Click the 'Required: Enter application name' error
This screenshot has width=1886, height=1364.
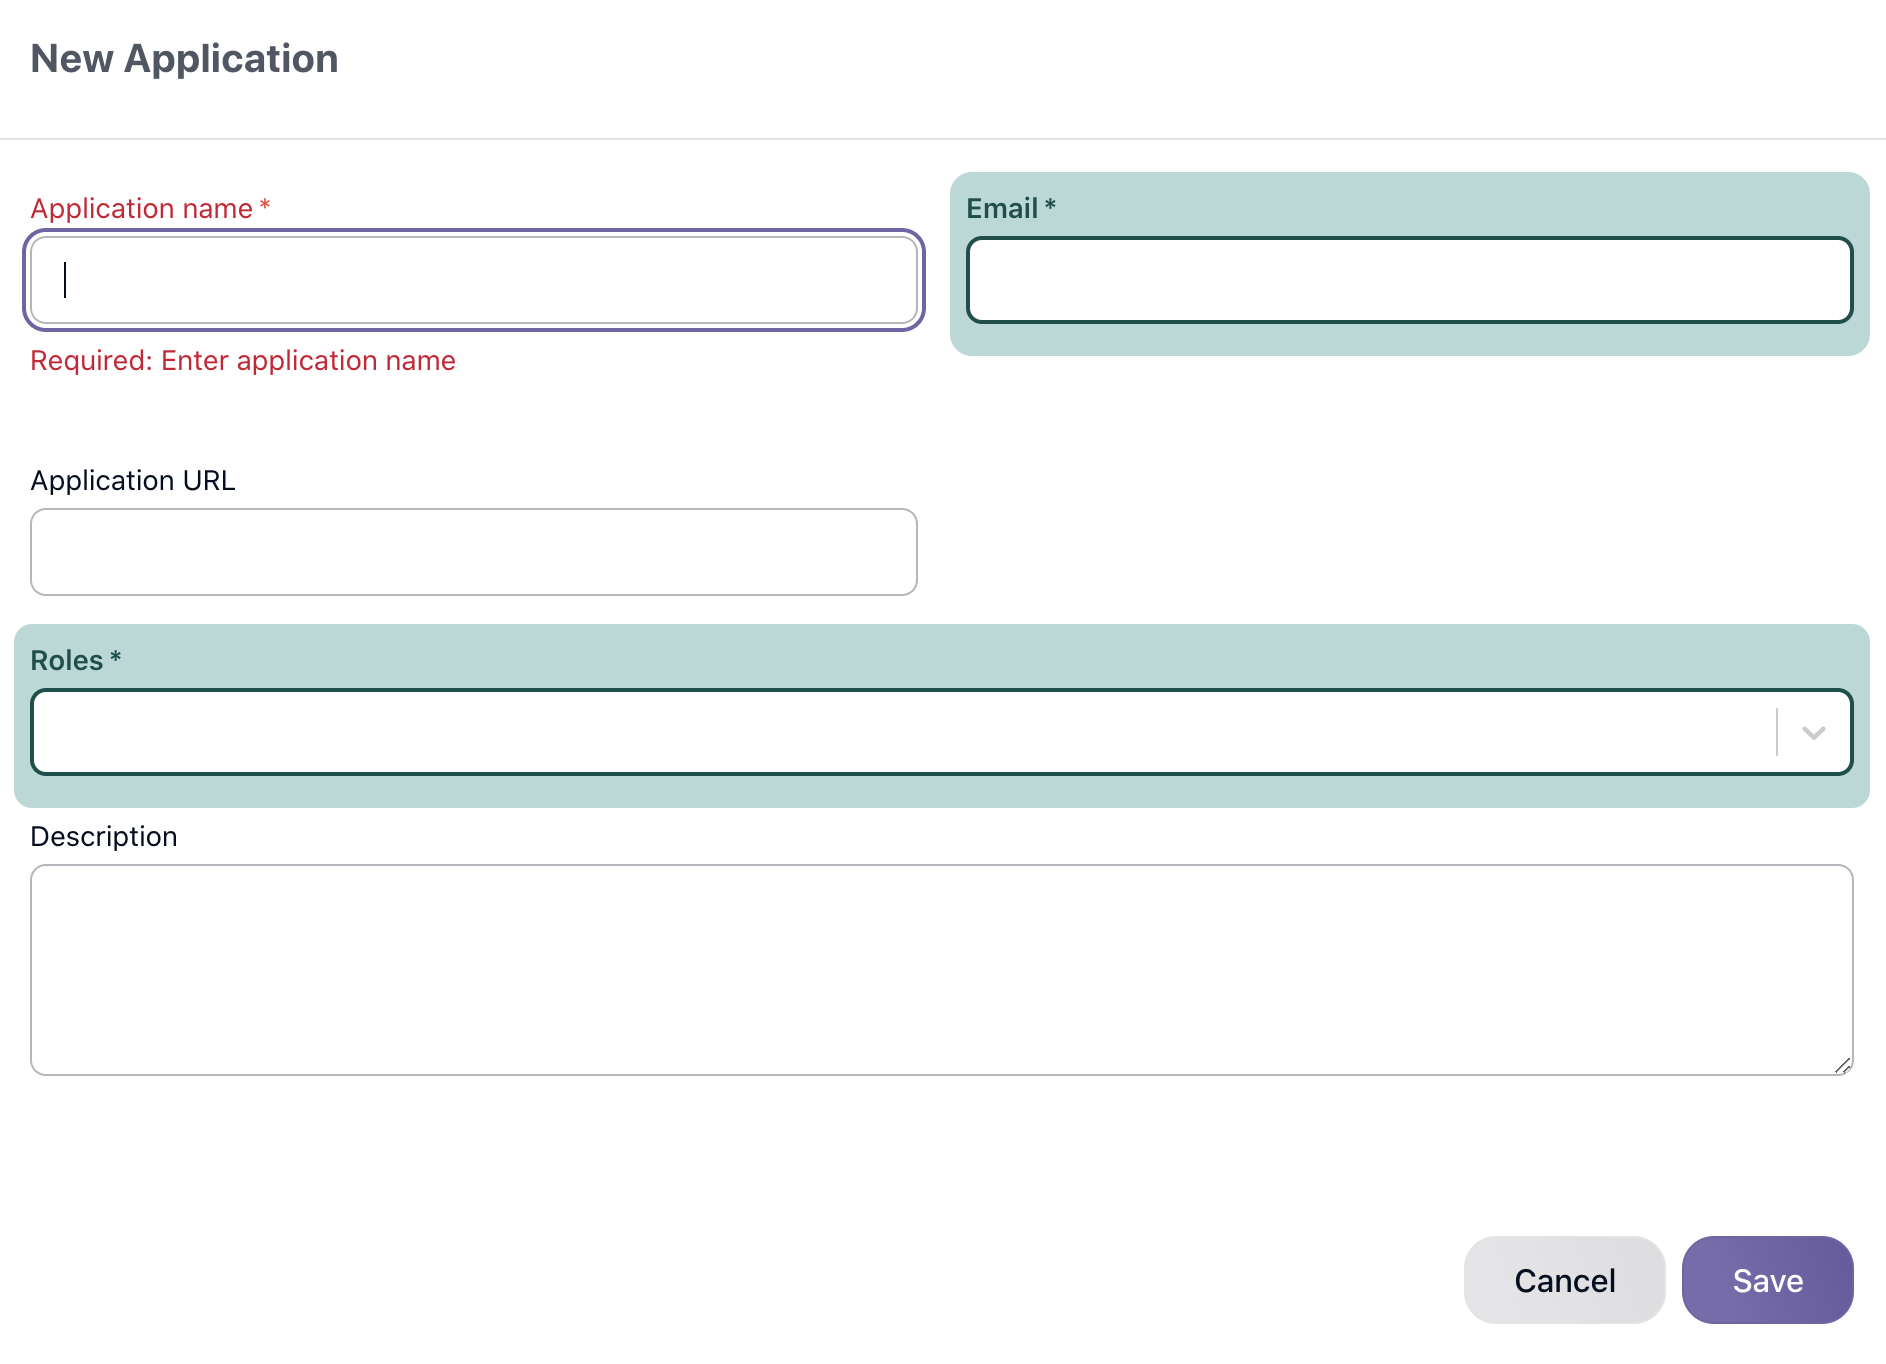tap(243, 361)
